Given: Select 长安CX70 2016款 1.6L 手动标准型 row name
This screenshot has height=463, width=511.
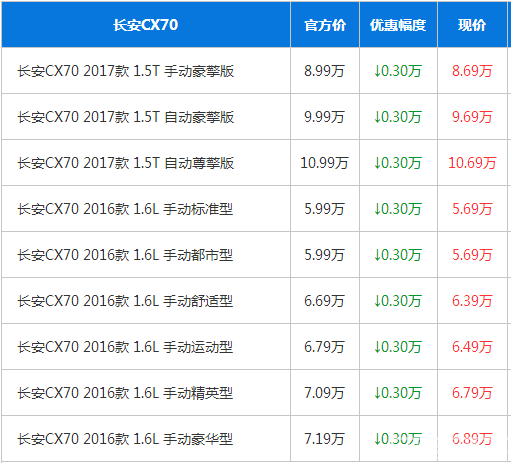Looking at the screenshot, I should (125, 209).
